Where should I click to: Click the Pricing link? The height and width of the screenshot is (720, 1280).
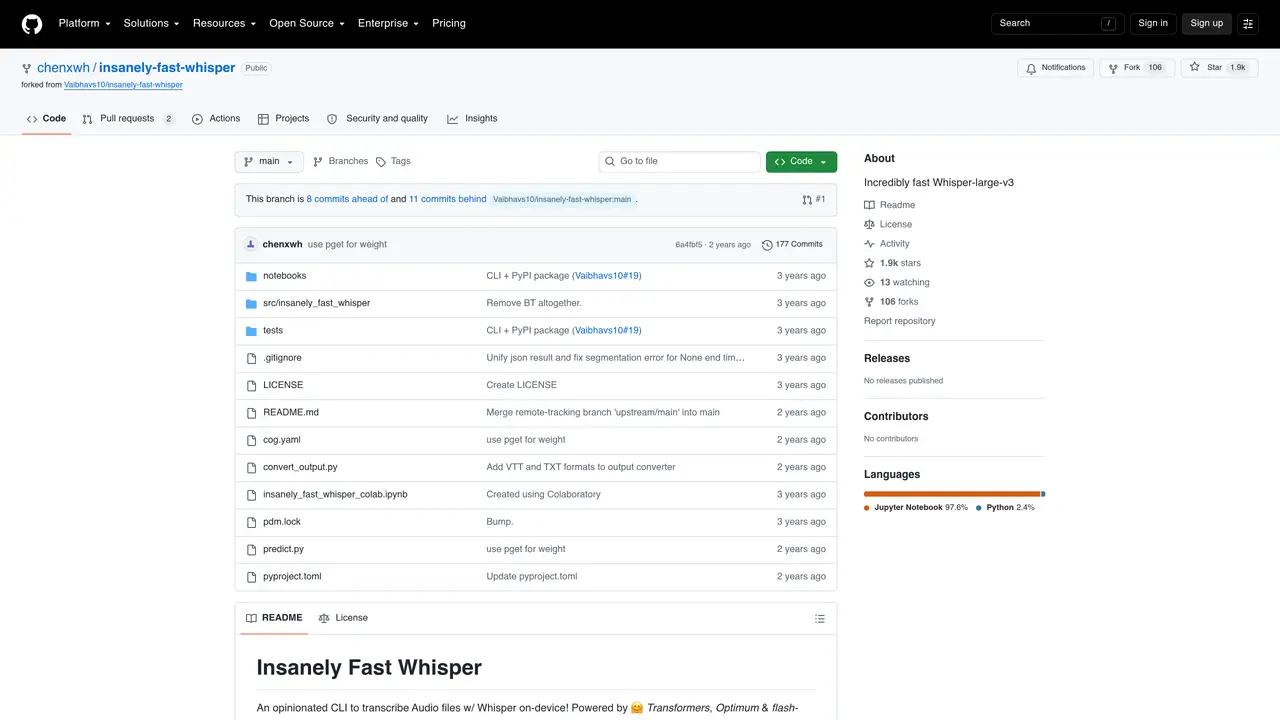coord(449,23)
